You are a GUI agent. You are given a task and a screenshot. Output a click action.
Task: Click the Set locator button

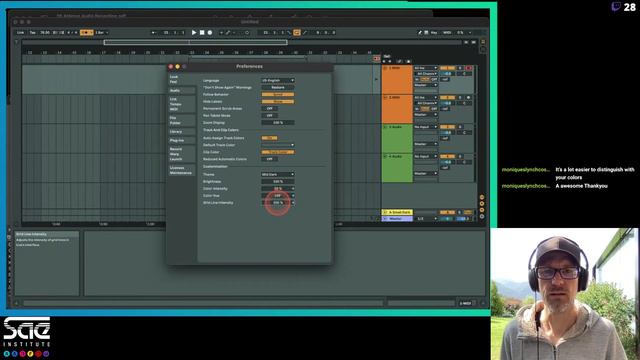point(387,56)
